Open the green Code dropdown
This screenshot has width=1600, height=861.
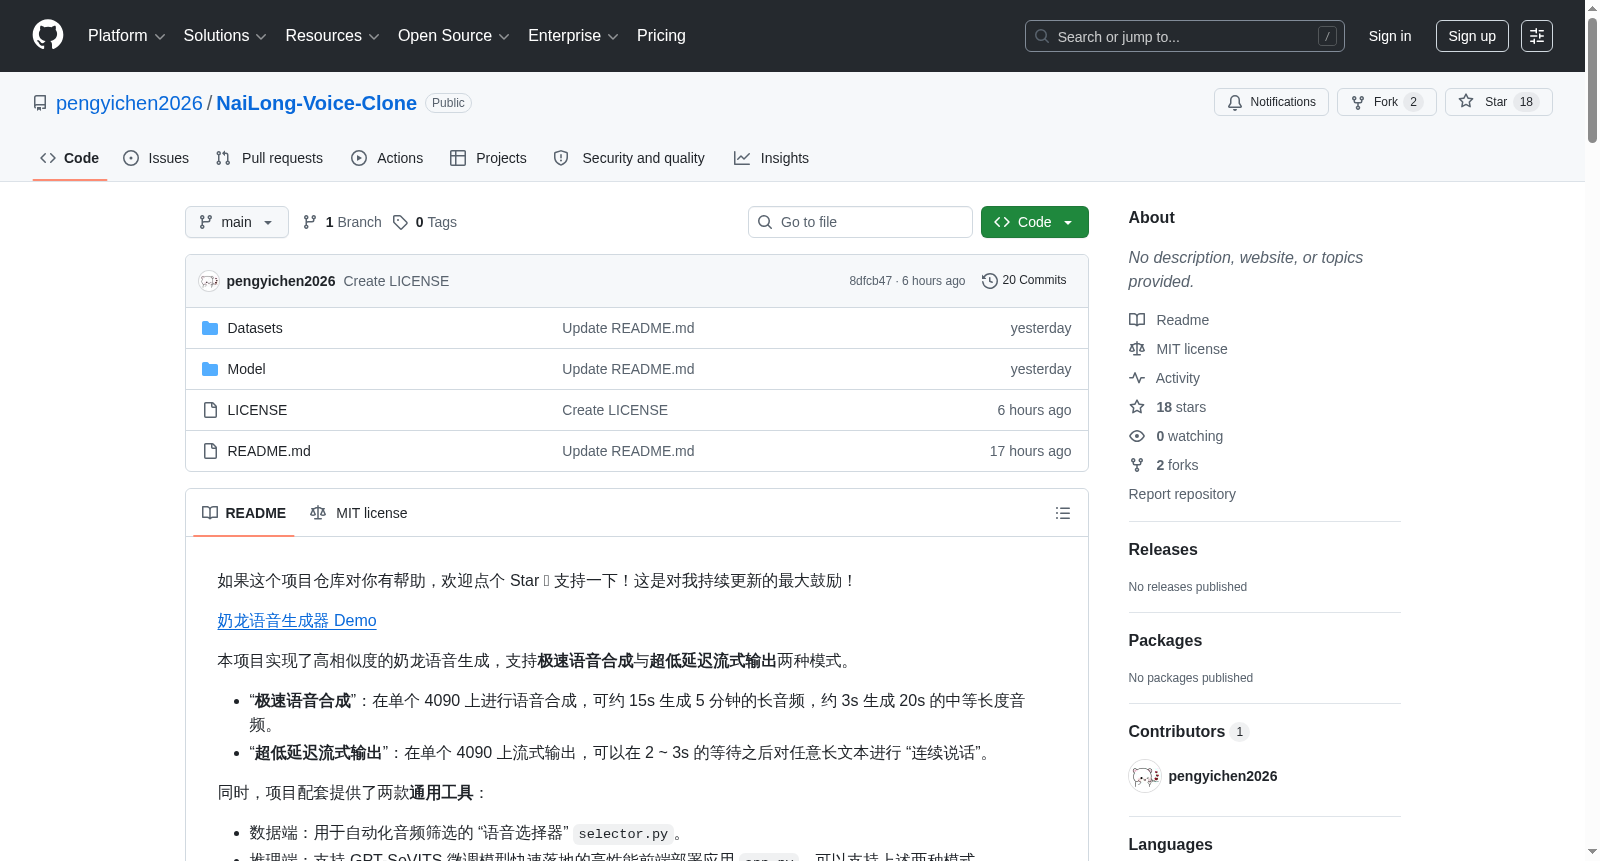pos(1035,222)
